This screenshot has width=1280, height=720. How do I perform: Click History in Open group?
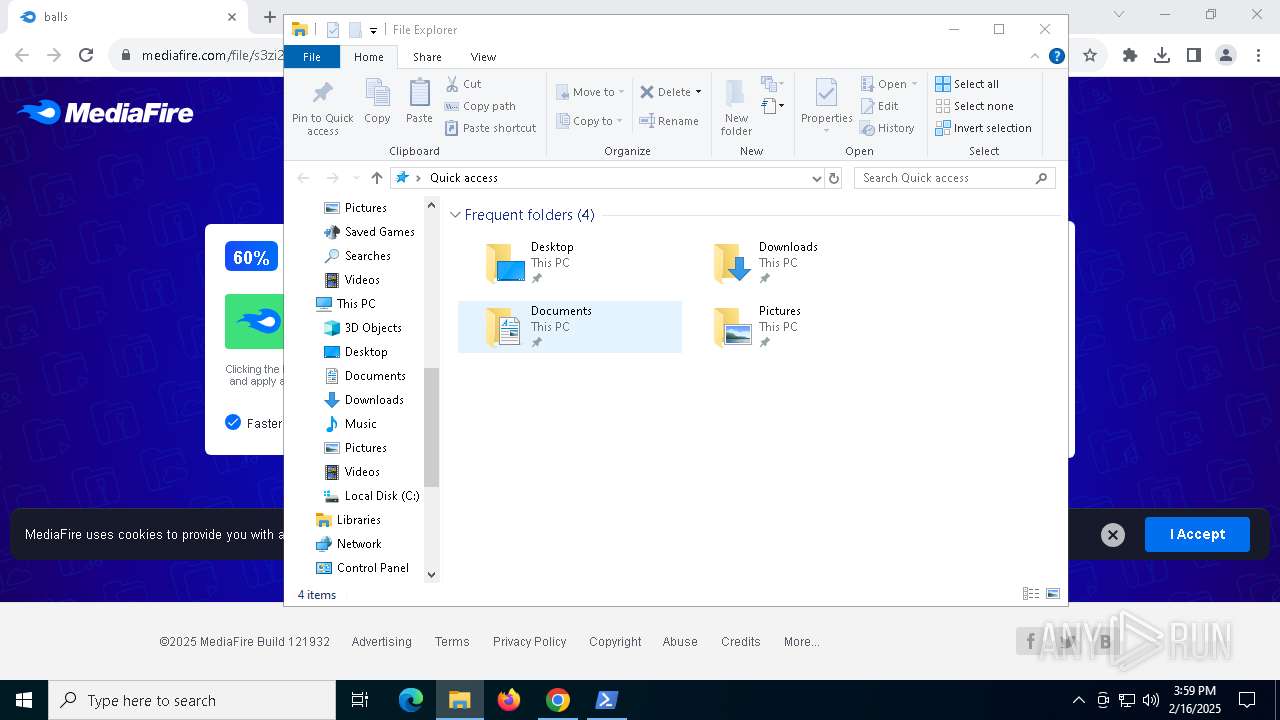(x=887, y=128)
